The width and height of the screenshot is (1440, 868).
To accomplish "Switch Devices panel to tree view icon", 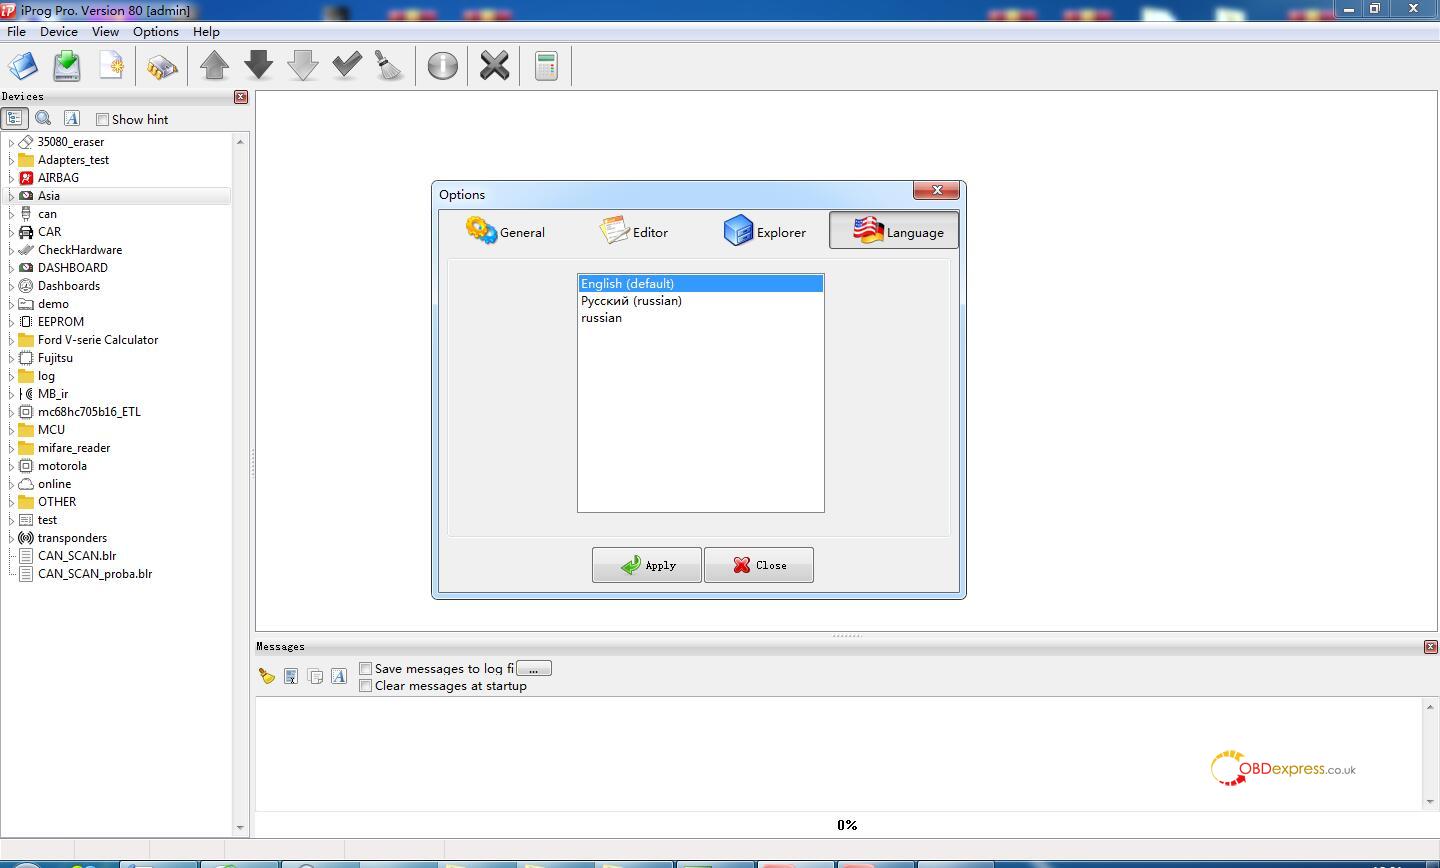I will 14,118.
